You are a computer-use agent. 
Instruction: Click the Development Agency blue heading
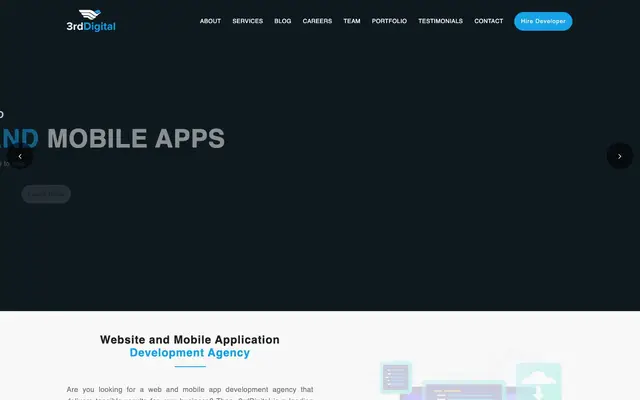190,353
